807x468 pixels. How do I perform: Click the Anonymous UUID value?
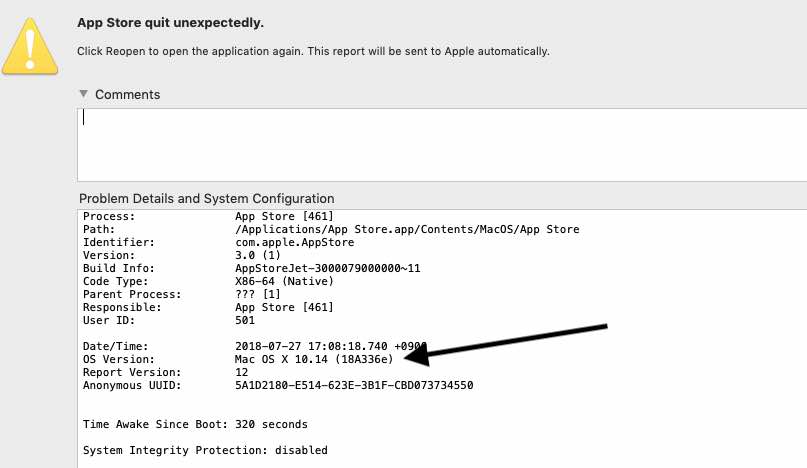[354, 385]
